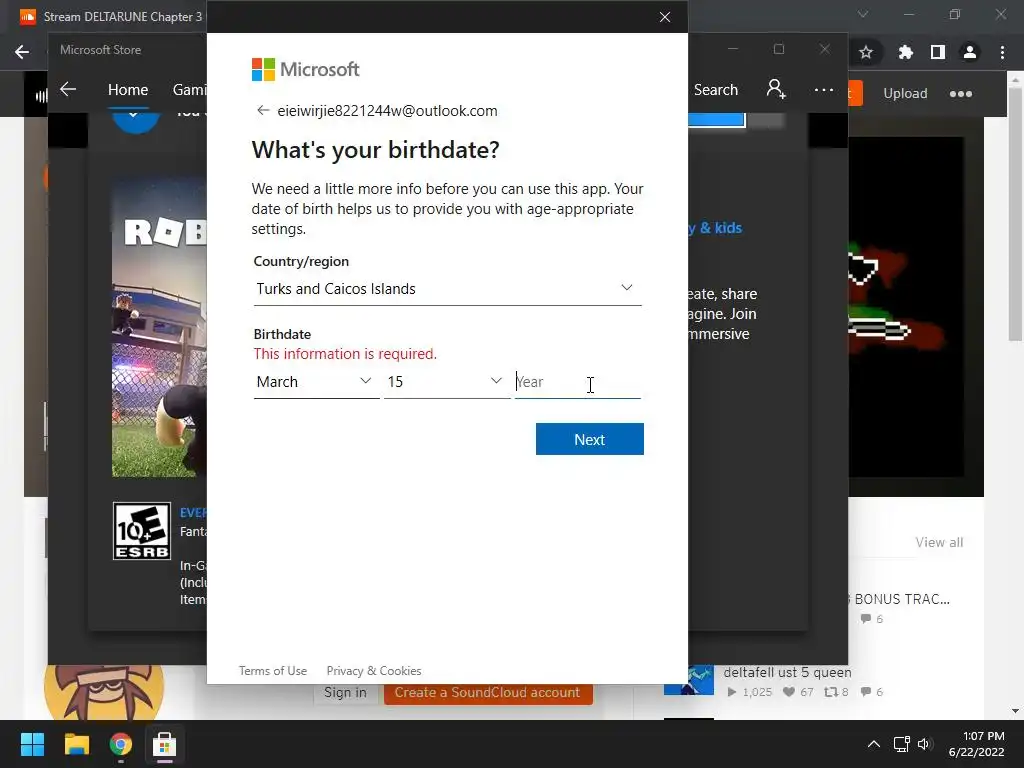Viewport: 1024px width, 768px height.
Task: Go back from the email address arrow
Action: point(263,110)
